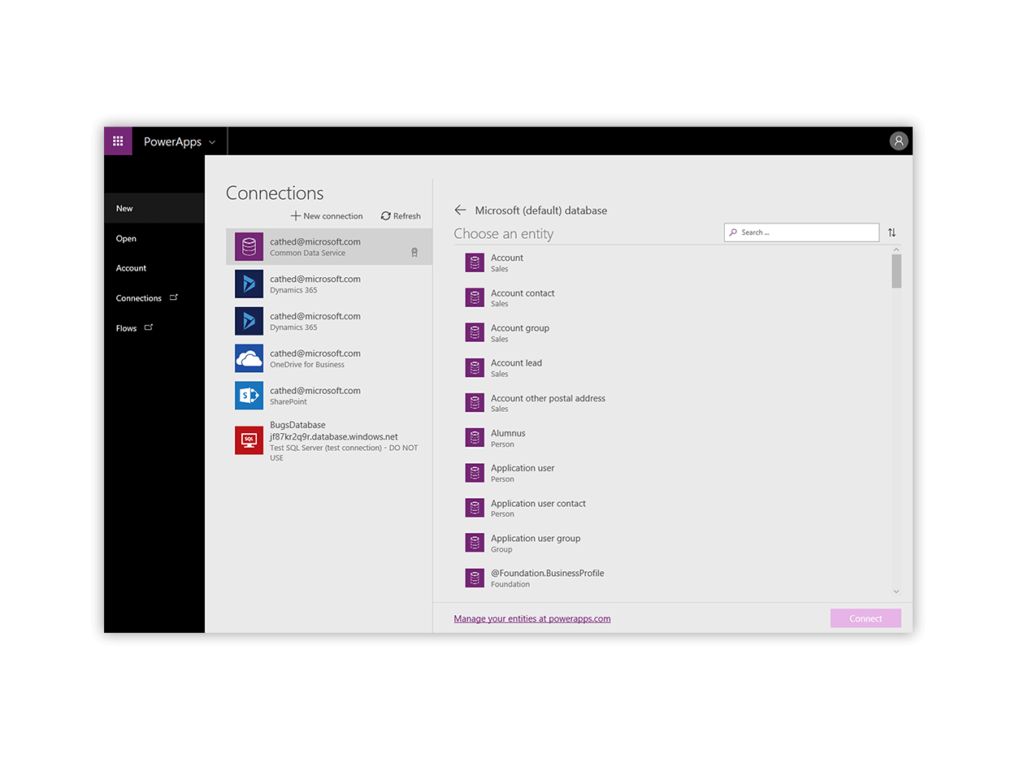
Task: Click the entity Search input field
Action: point(801,233)
